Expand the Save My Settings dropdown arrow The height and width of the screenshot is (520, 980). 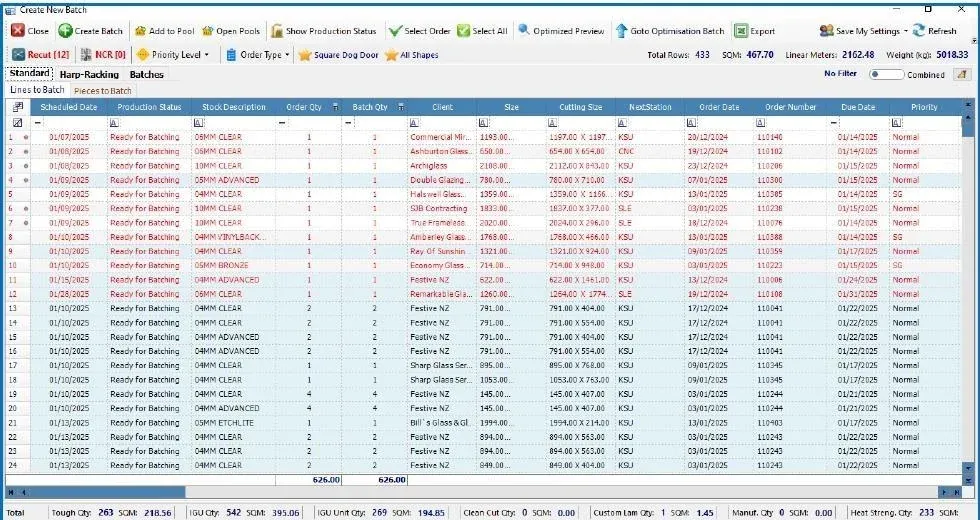pyautogui.click(x=906, y=31)
